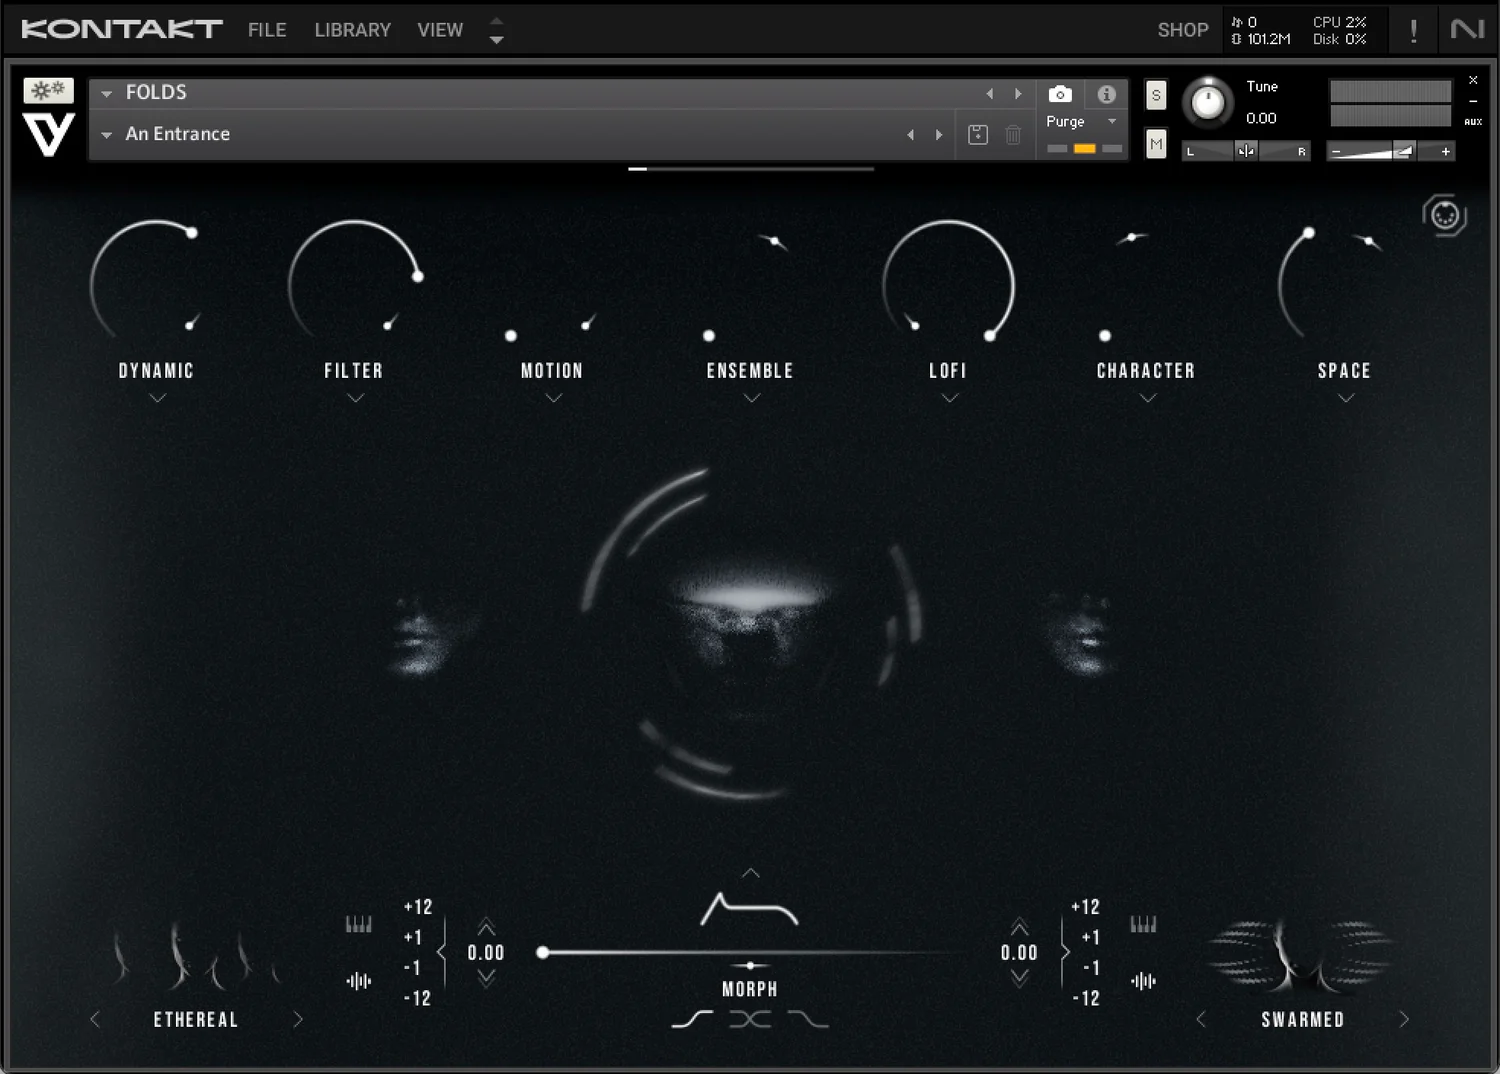
Task: Open the LIBRARY menu
Action: click(352, 29)
